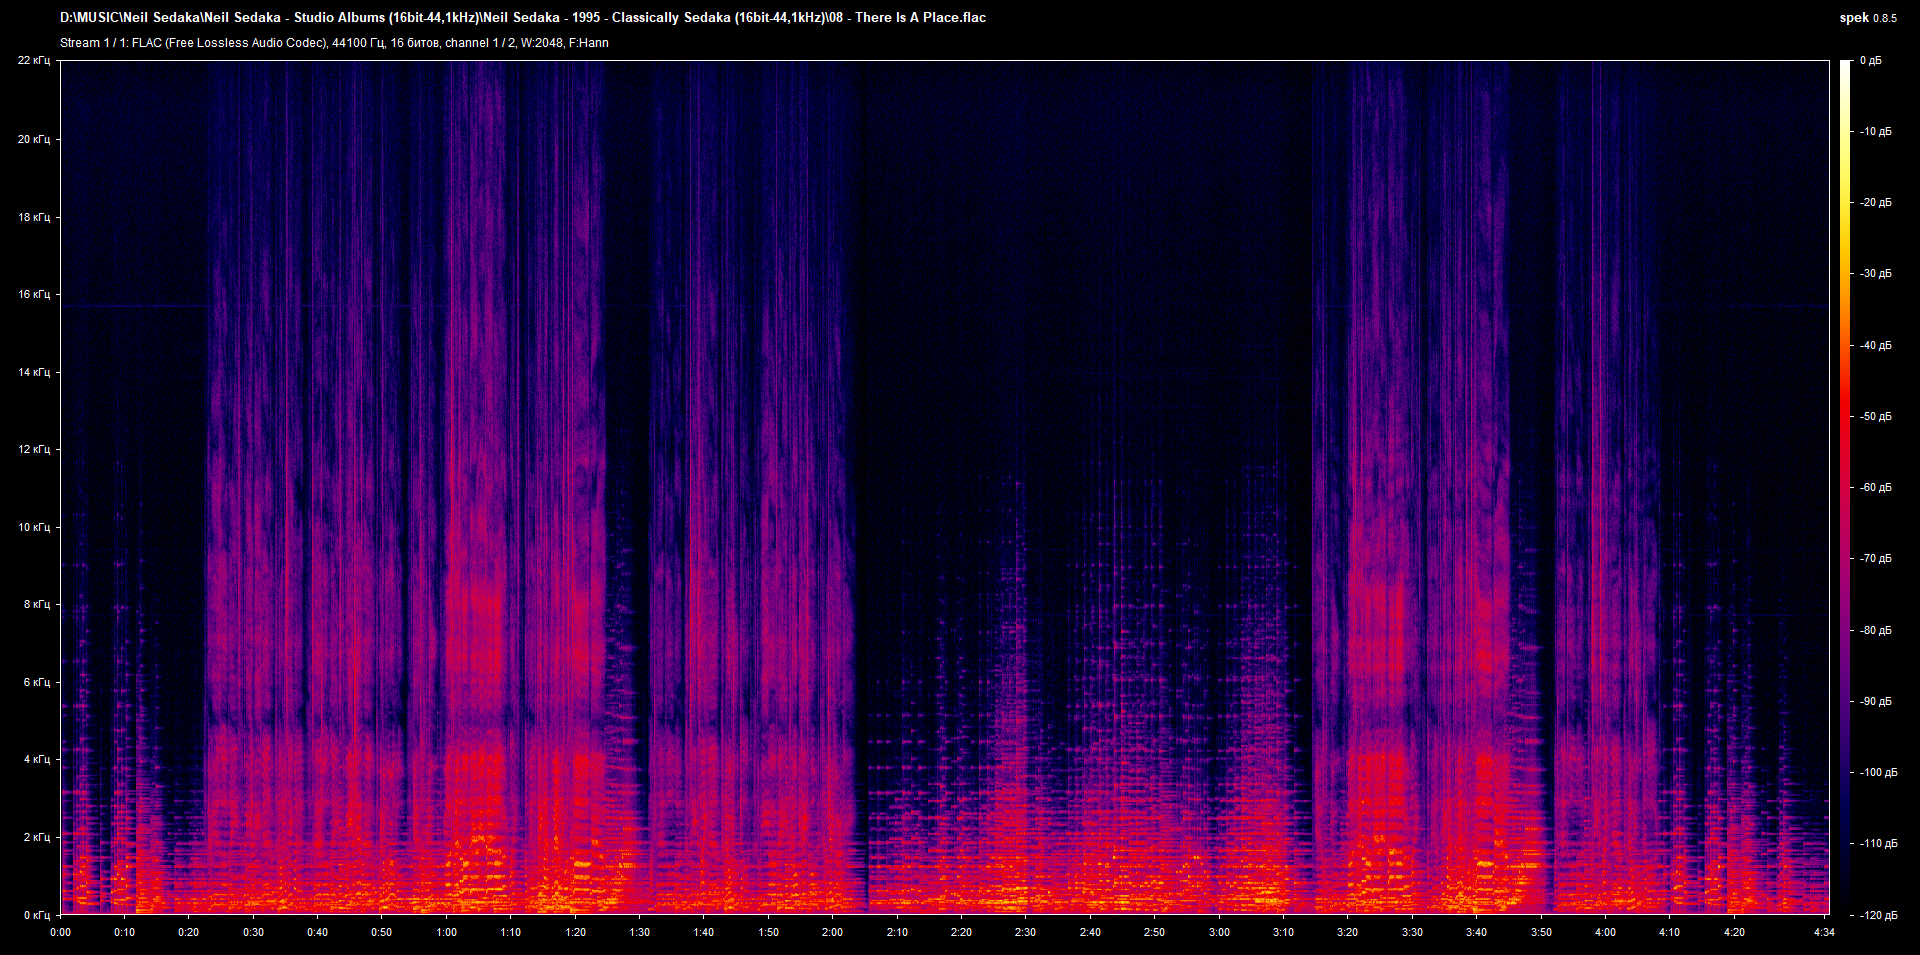
Task: Click the '-100 дБ' level scale label
Action: (1879, 773)
